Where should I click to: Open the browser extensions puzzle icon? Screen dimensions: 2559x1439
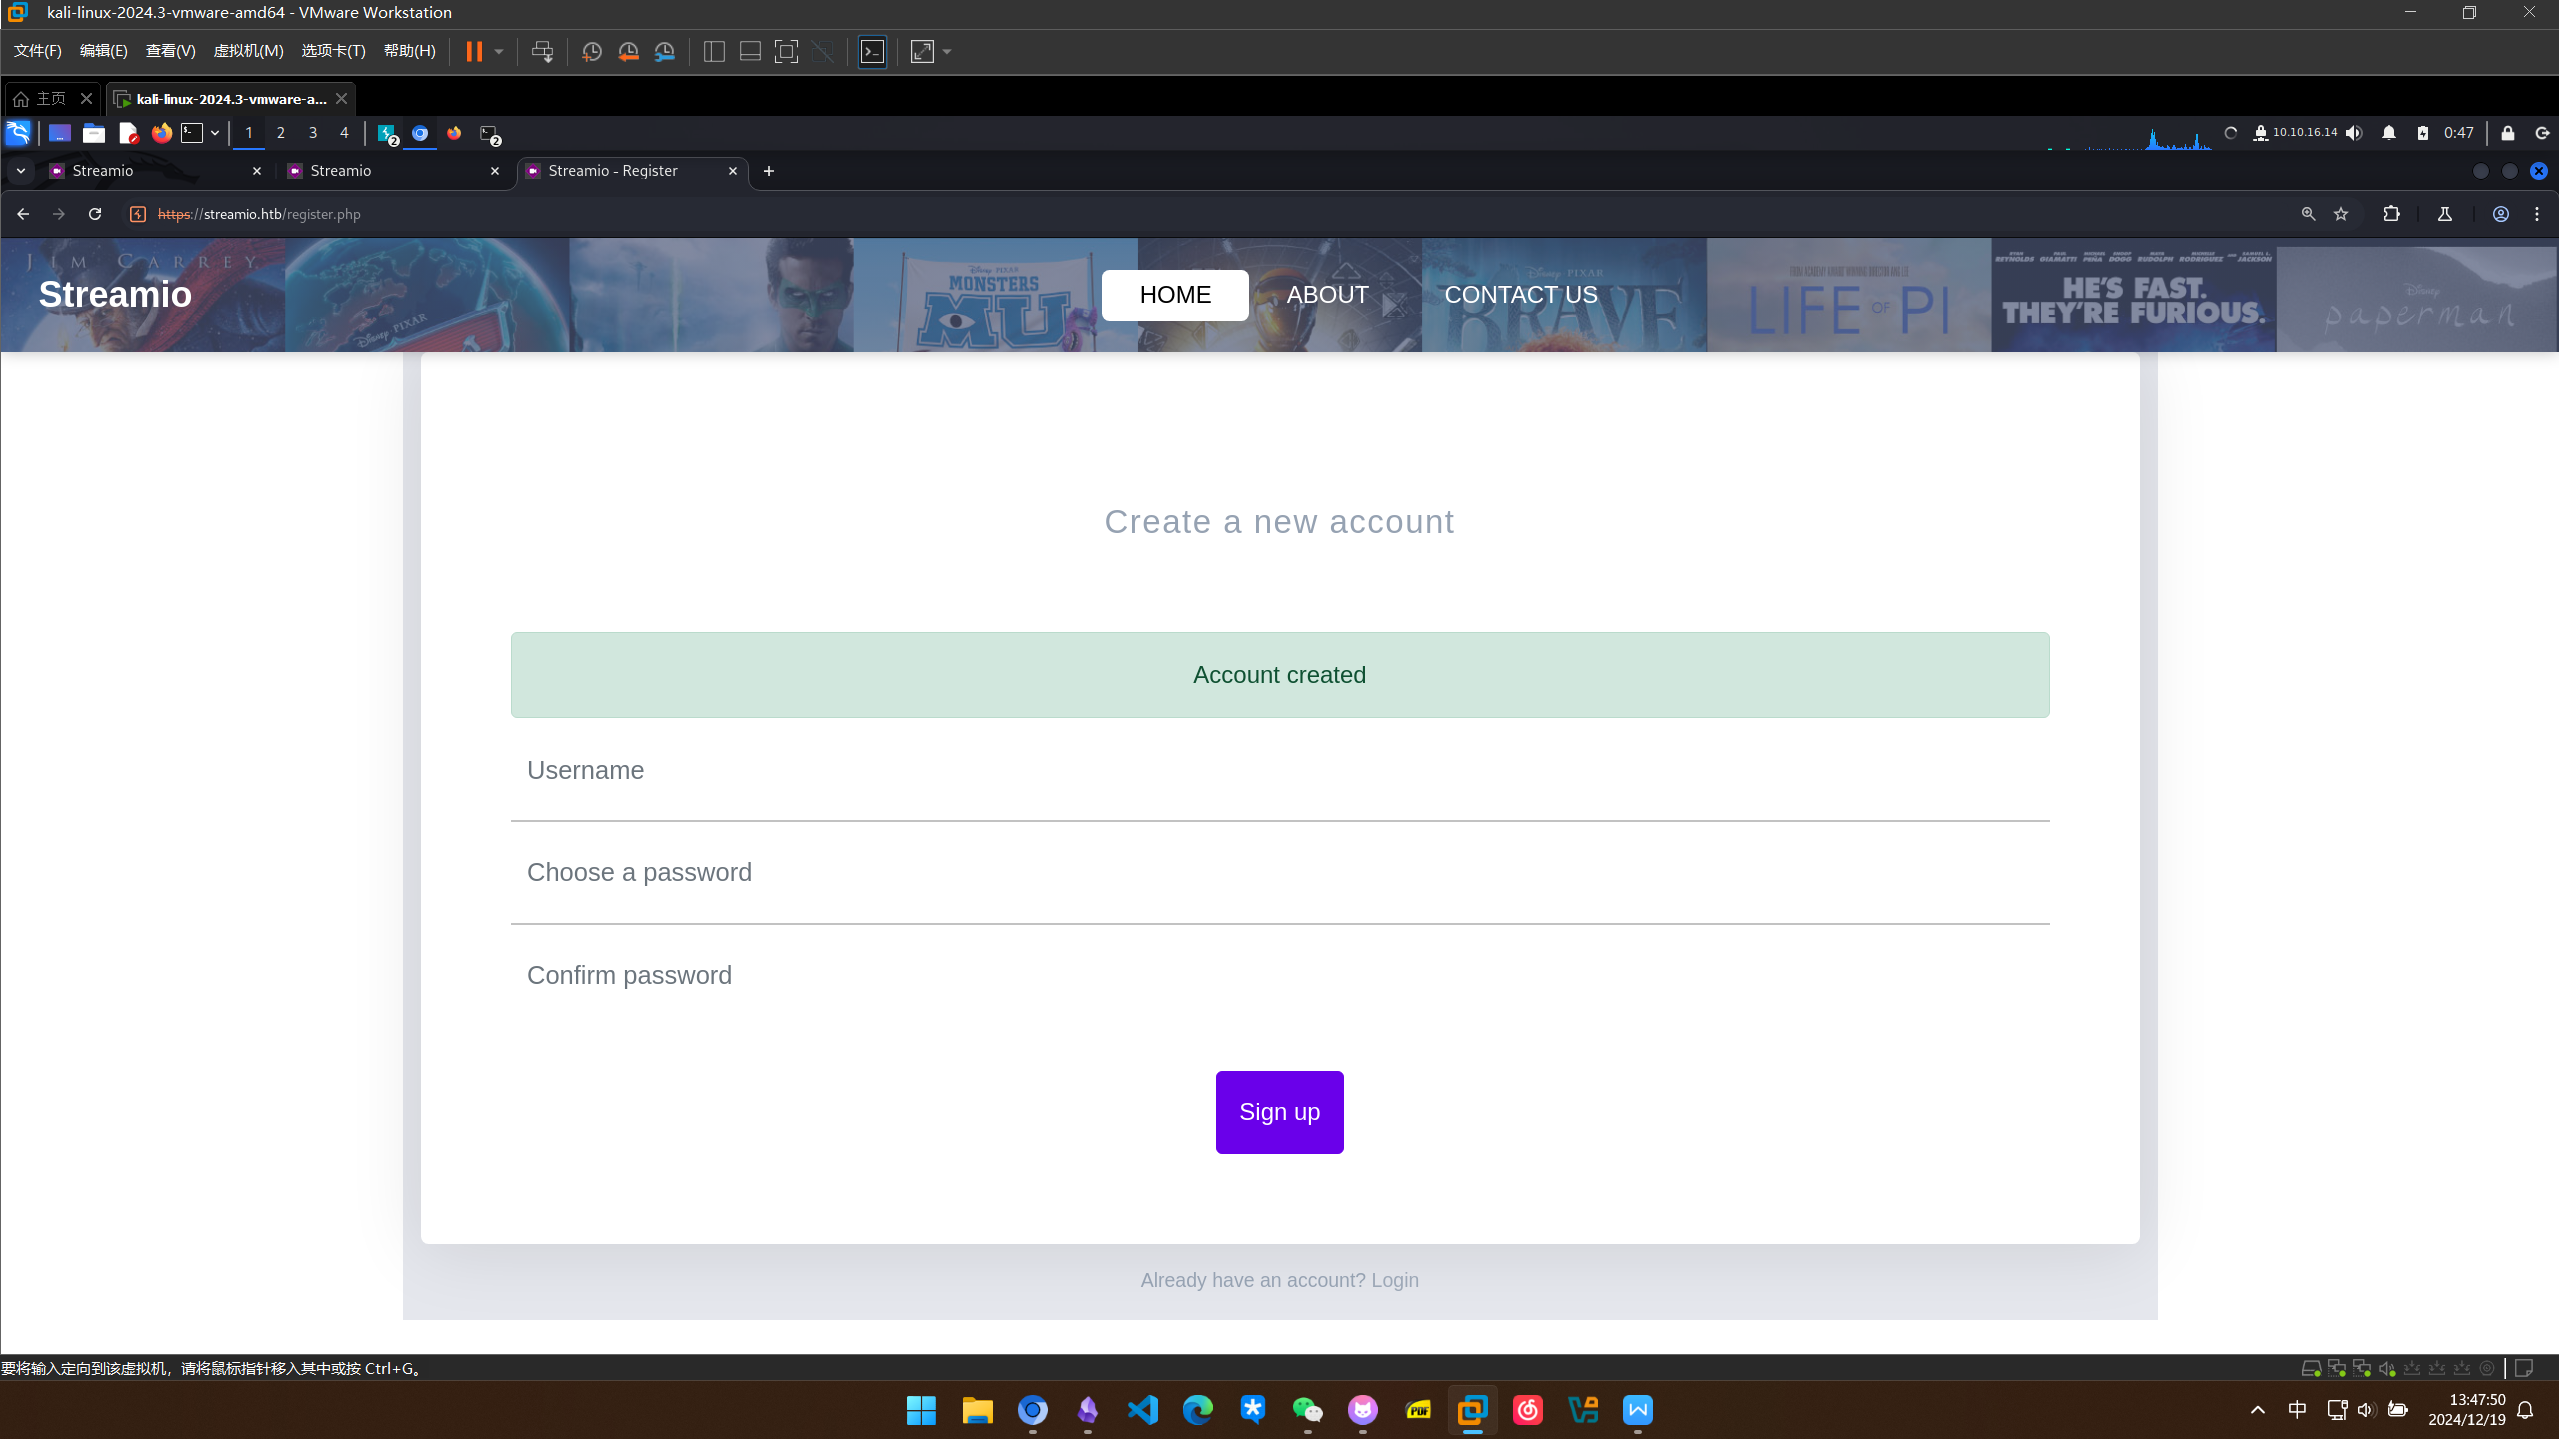(2391, 214)
